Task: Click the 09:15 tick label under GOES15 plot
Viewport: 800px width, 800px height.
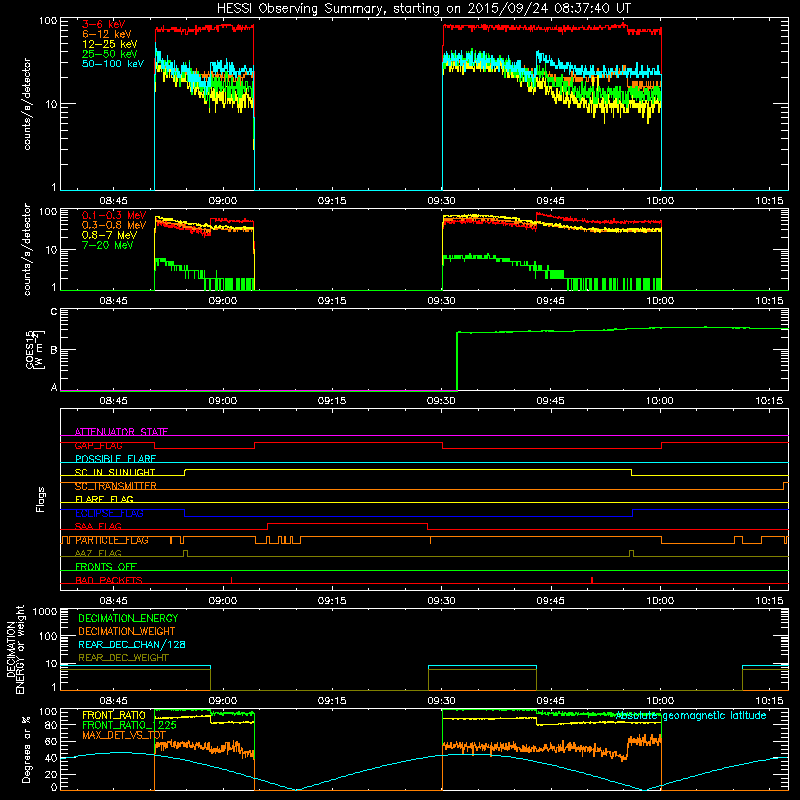Action: point(332,401)
